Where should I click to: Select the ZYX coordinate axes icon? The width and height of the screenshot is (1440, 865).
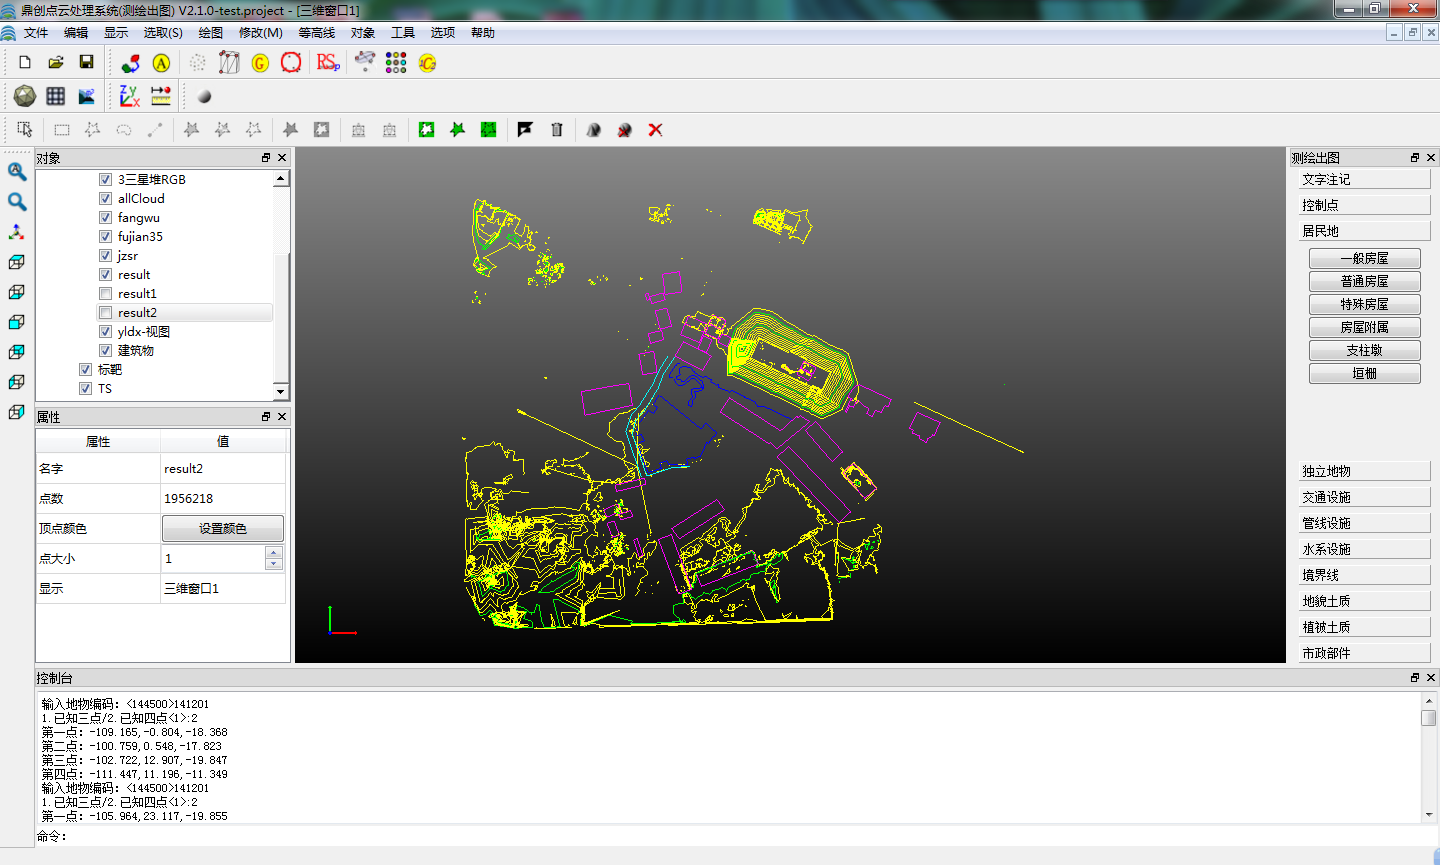coord(129,96)
